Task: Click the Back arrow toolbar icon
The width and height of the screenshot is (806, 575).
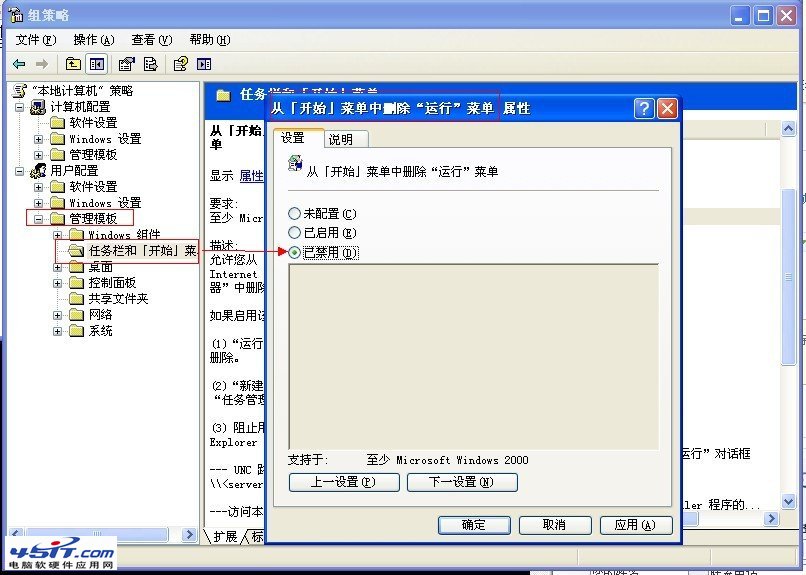Action: pyautogui.click(x=19, y=64)
